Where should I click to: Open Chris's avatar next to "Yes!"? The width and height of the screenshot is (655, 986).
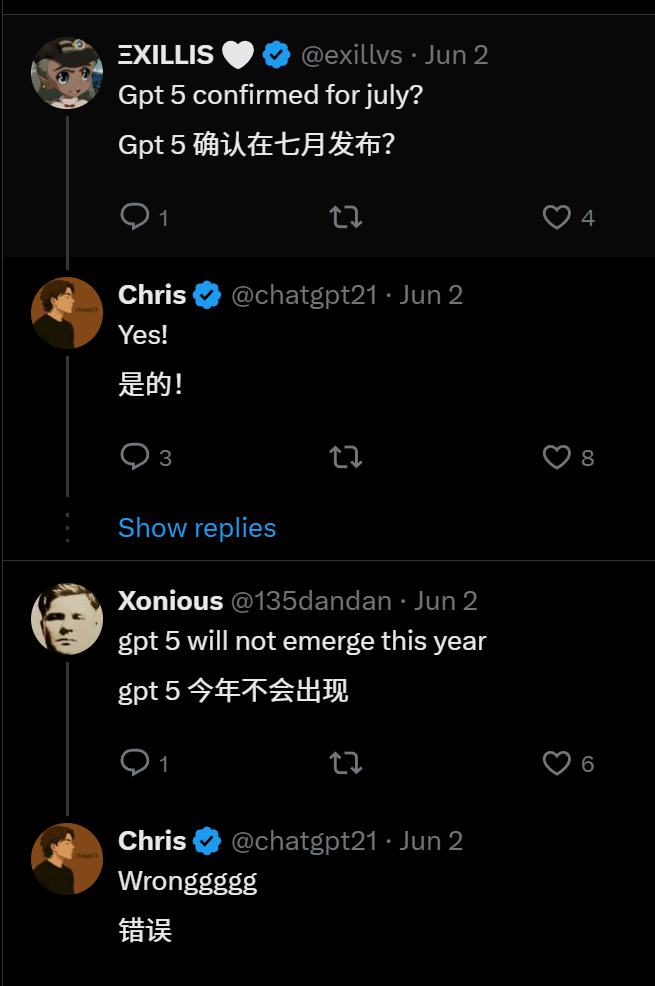(x=67, y=313)
